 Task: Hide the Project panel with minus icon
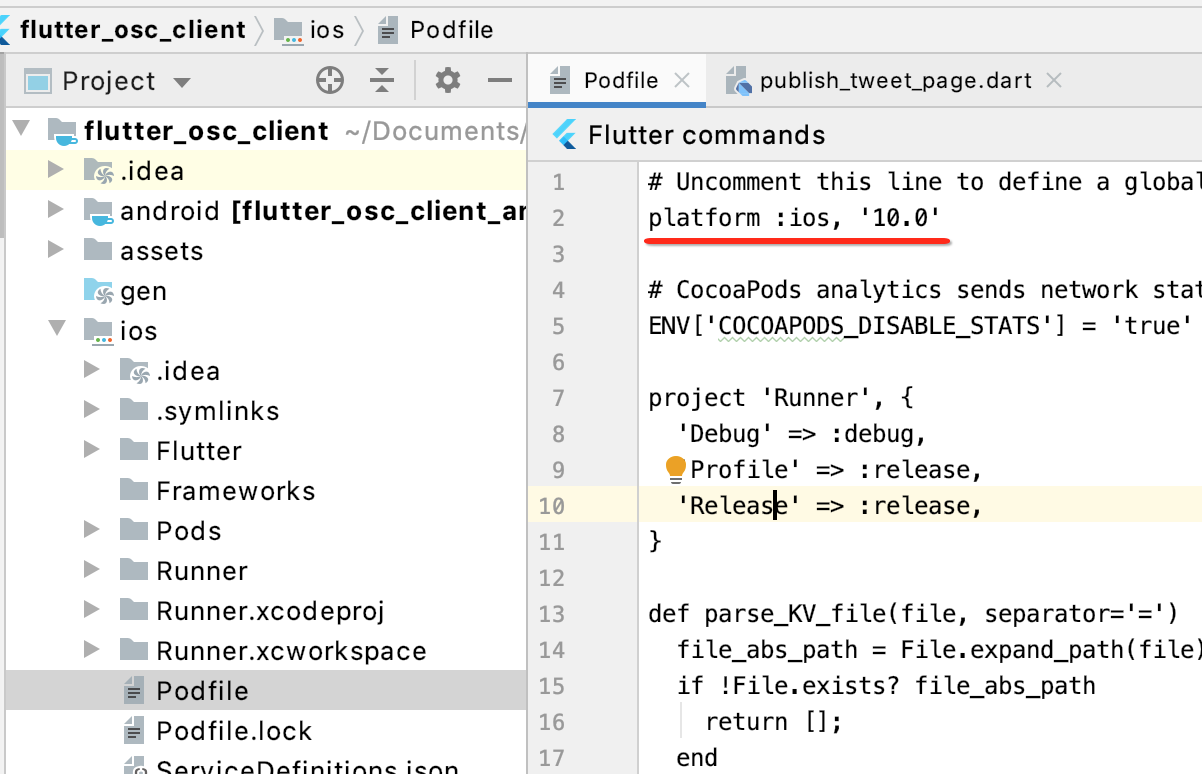(499, 81)
